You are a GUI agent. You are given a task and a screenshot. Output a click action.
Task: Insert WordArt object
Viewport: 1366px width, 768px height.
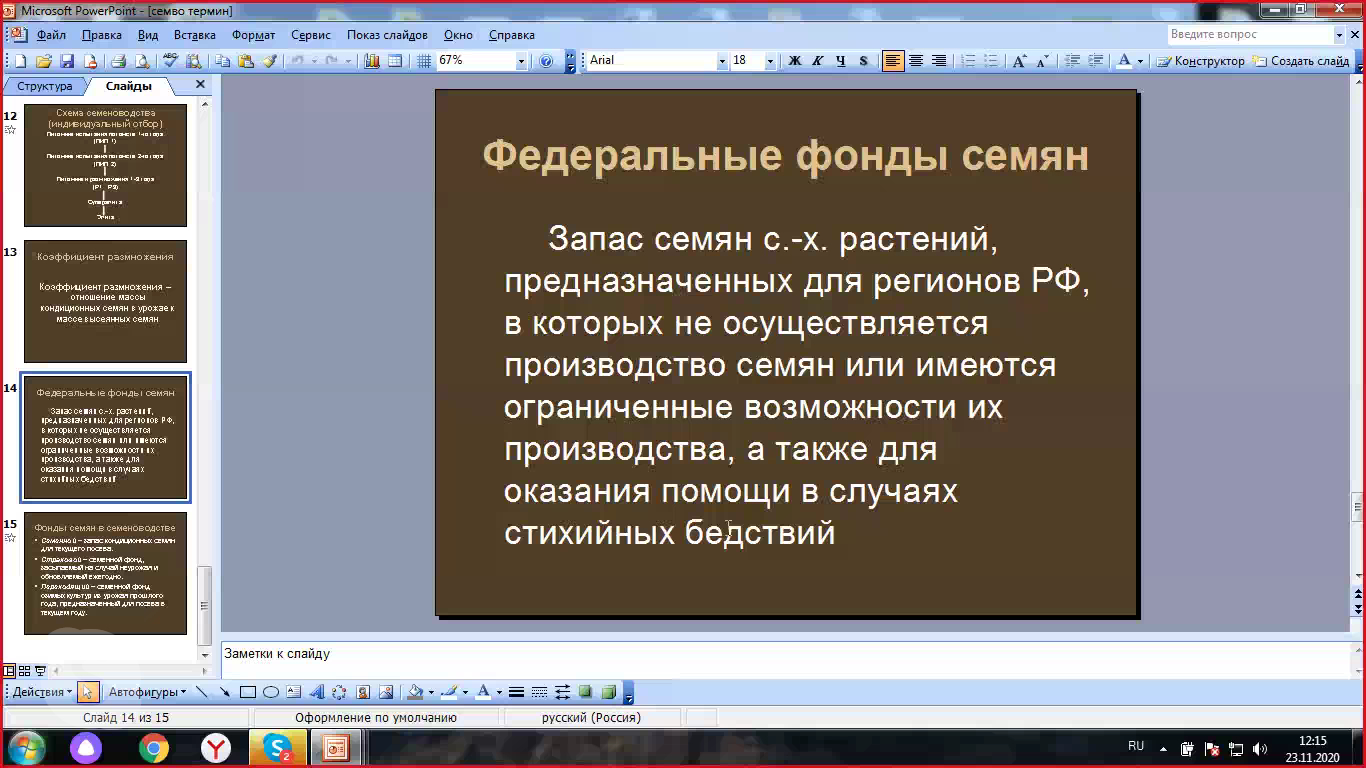316,692
